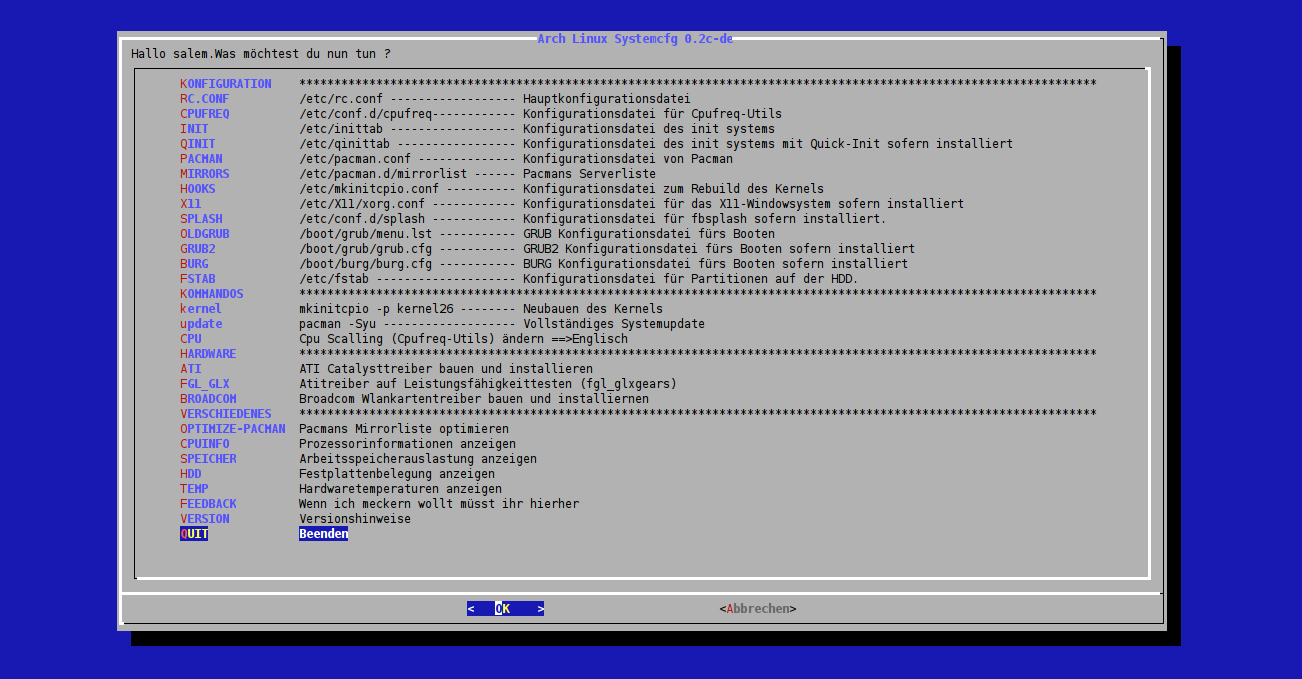Select the RC.CONF menu entry
The width and height of the screenshot is (1302, 679).
(x=204, y=99)
